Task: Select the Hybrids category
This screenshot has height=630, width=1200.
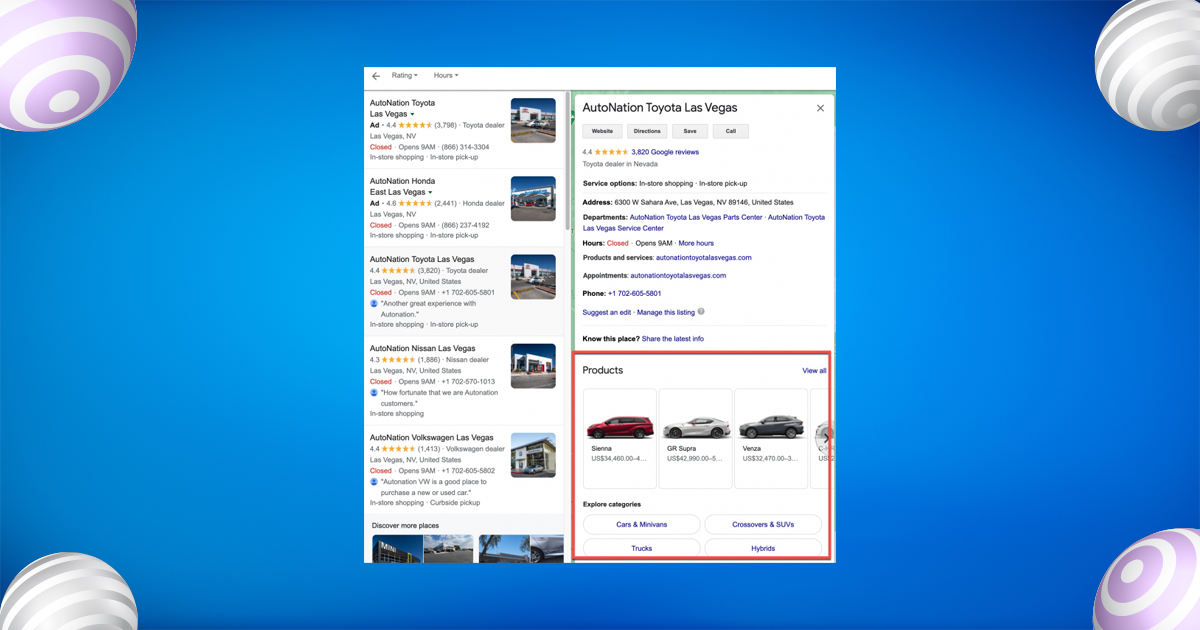Action: [763, 548]
